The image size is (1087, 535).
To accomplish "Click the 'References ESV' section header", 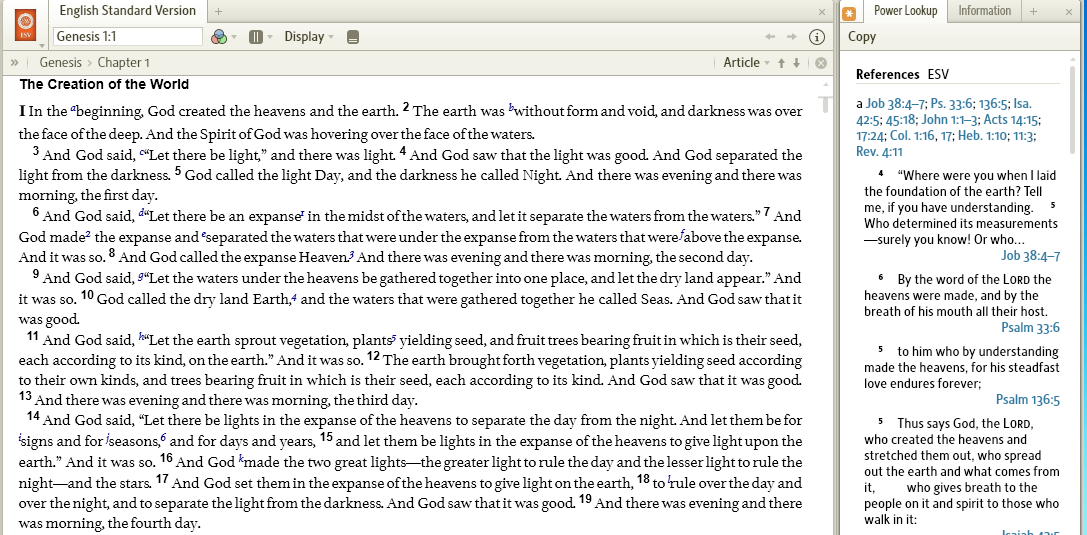I will 902,75.
